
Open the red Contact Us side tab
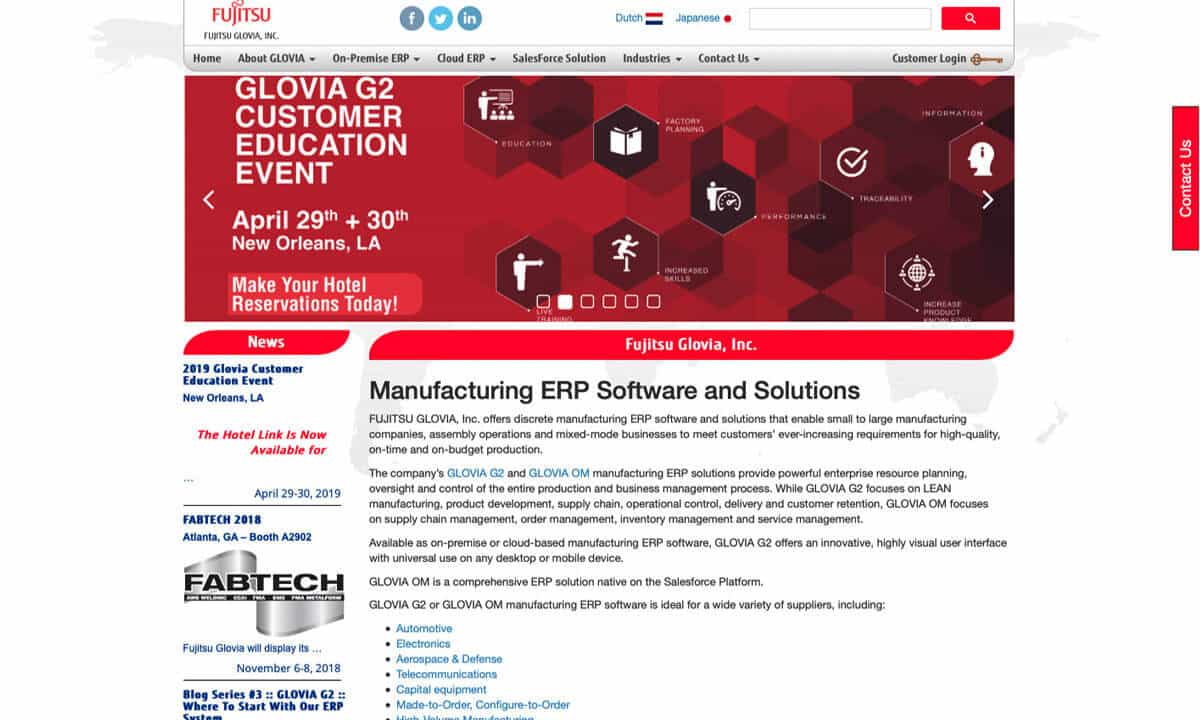pos(1185,178)
